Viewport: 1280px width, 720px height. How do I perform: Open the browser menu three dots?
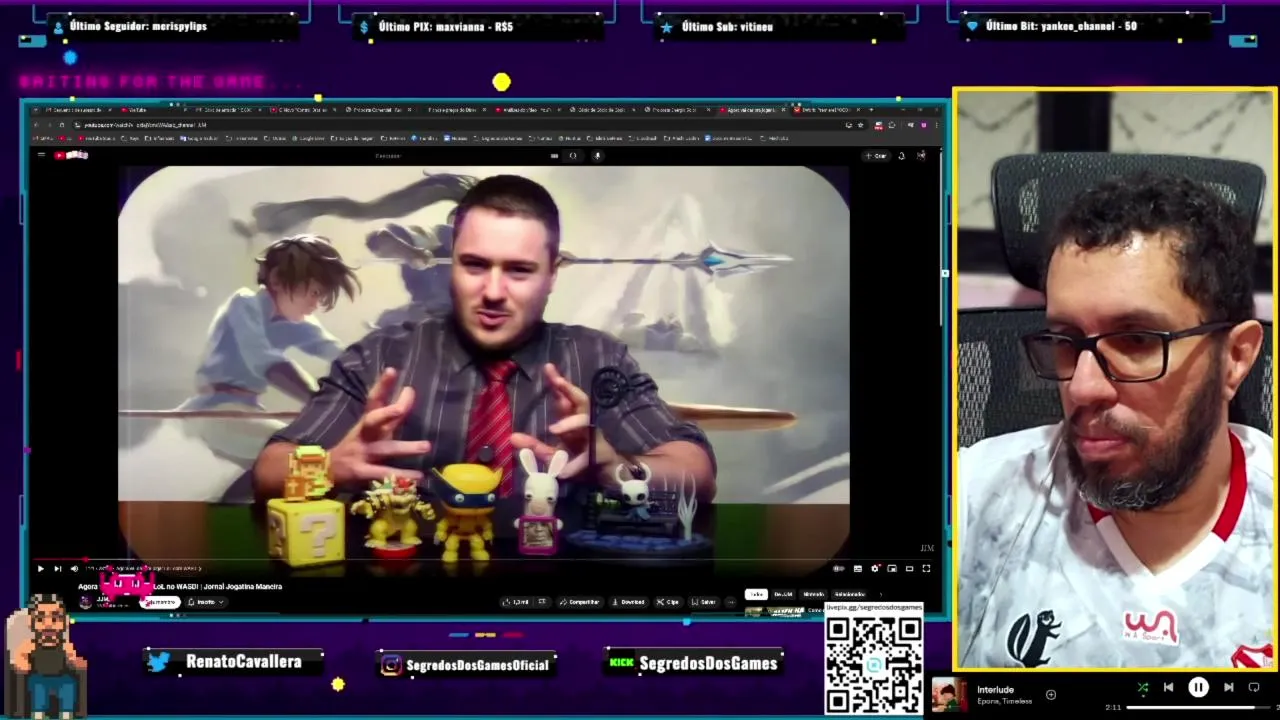(x=936, y=125)
